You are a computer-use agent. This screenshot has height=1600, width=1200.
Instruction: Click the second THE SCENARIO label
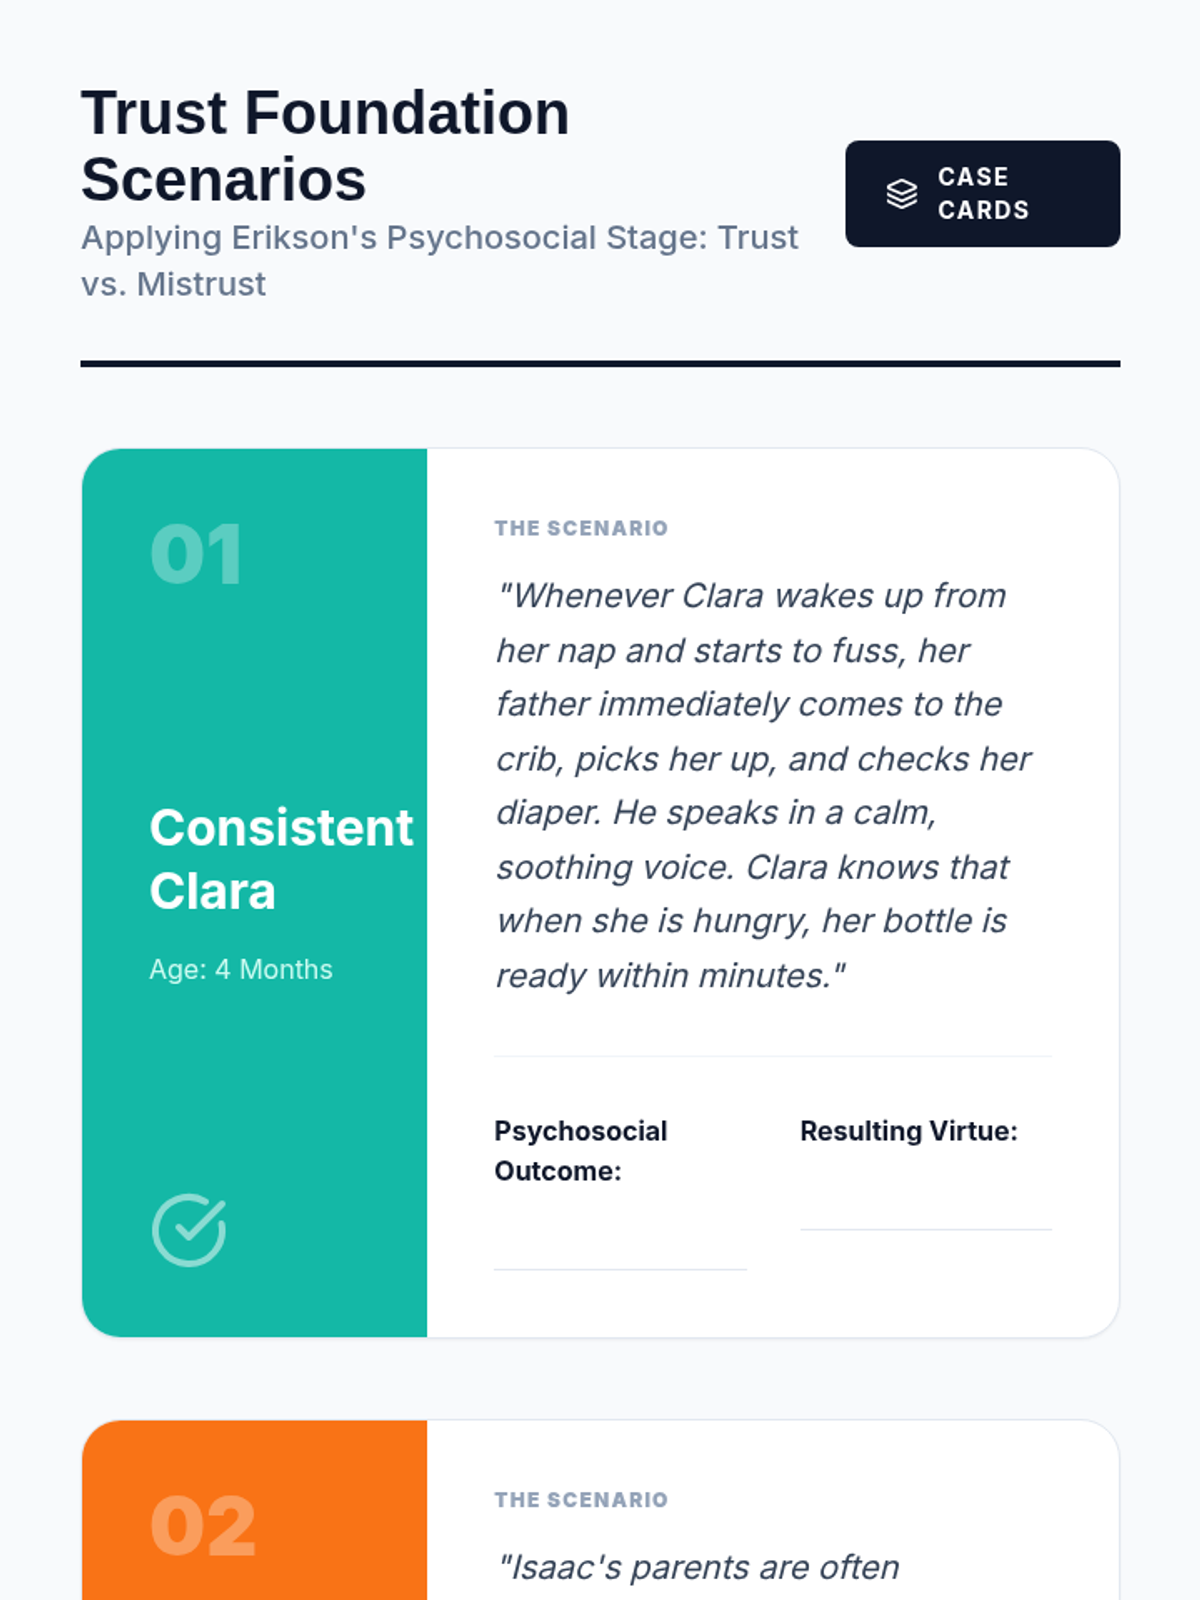(x=581, y=1500)
